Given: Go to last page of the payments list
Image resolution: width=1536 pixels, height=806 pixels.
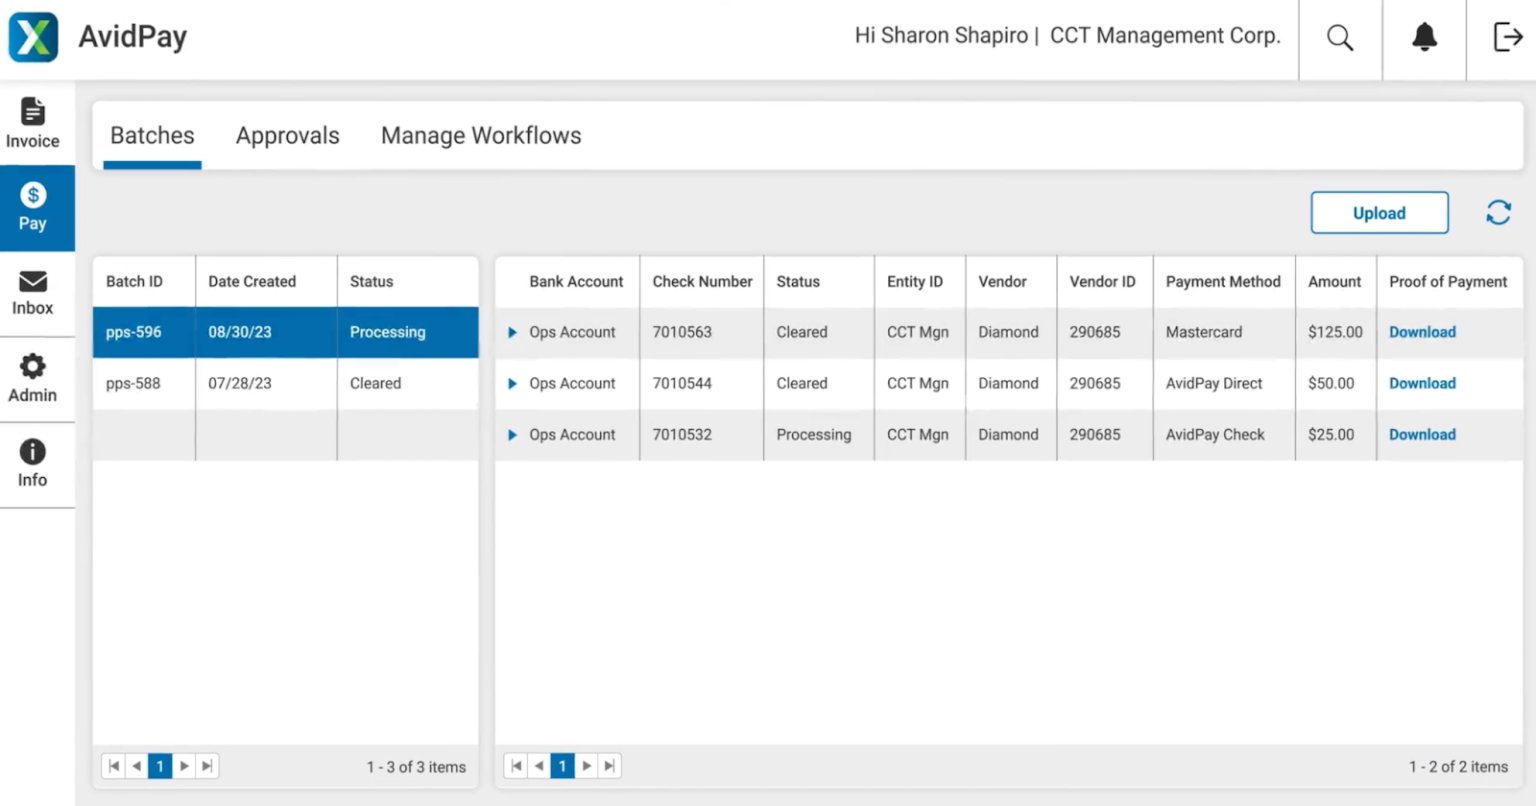Looking at the screenshot, I should coord(609,765).
